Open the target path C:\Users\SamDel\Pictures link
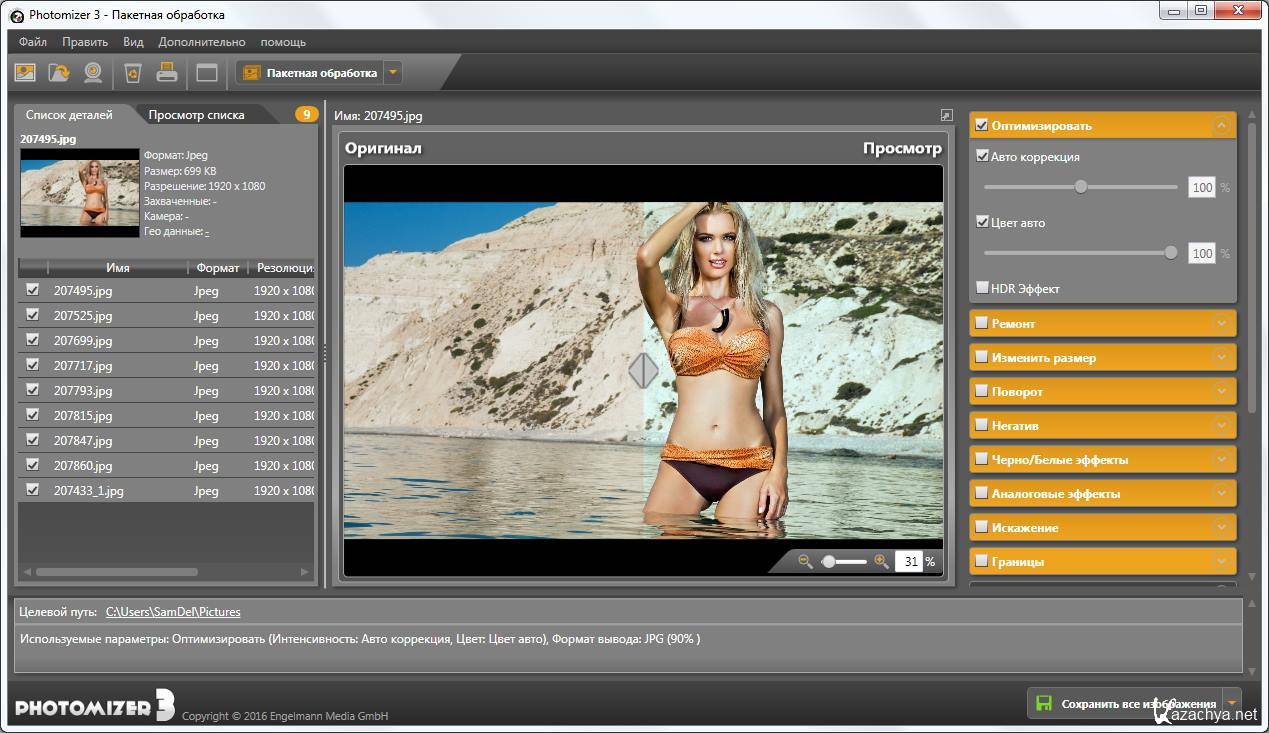 pyautogui.click(x=173, y=612)
